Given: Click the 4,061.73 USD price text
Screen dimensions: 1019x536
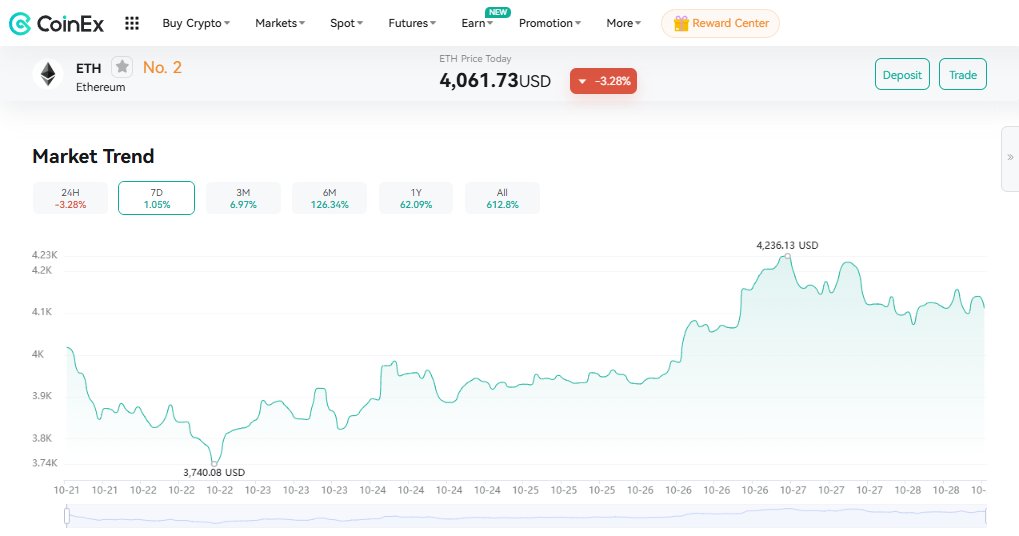Looking at the screenshot, I should click(495, 81).
